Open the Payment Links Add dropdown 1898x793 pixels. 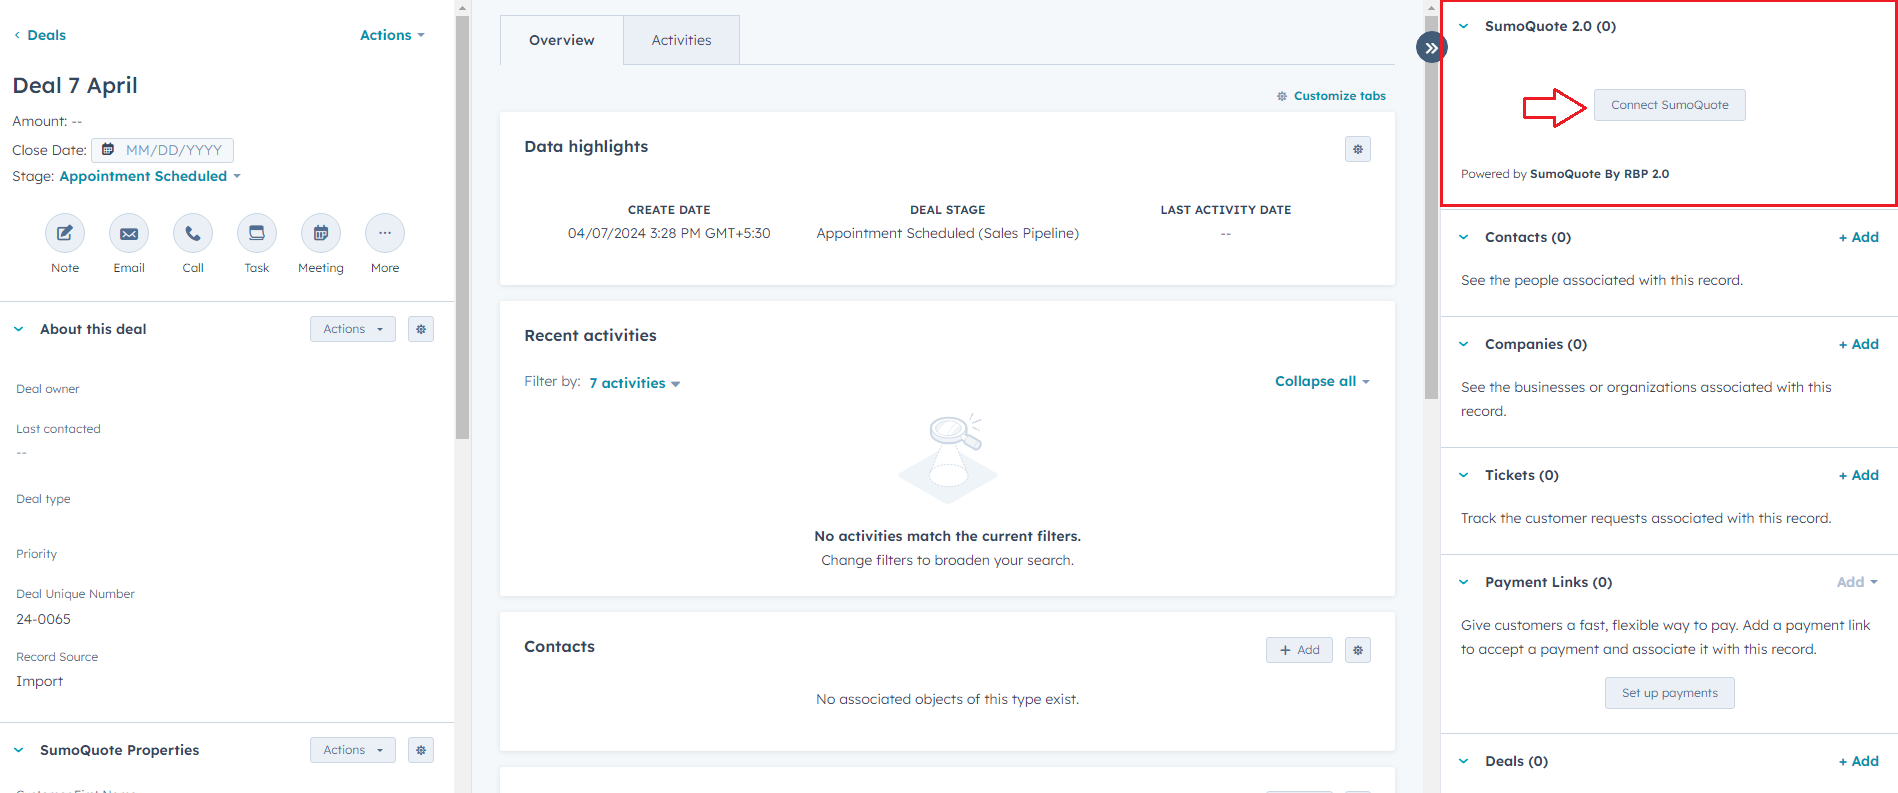(1857, 582)
